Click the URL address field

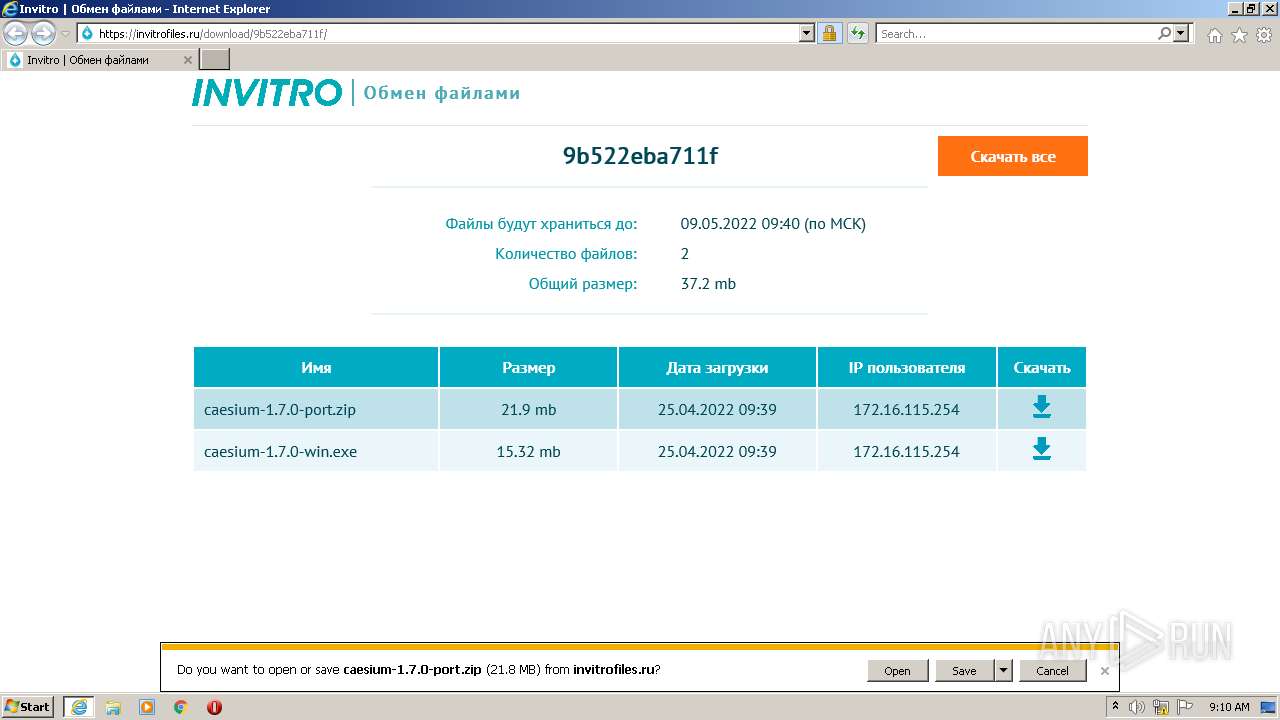(x=447, y=33)
